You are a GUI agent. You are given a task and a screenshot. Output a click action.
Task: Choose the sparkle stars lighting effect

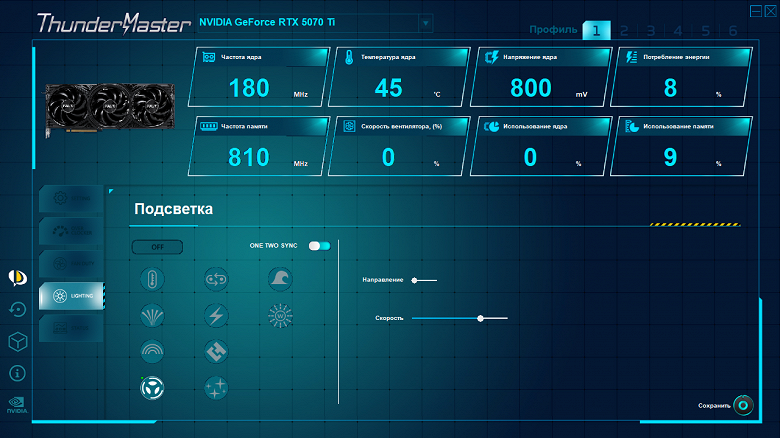[x=216, y=388]
